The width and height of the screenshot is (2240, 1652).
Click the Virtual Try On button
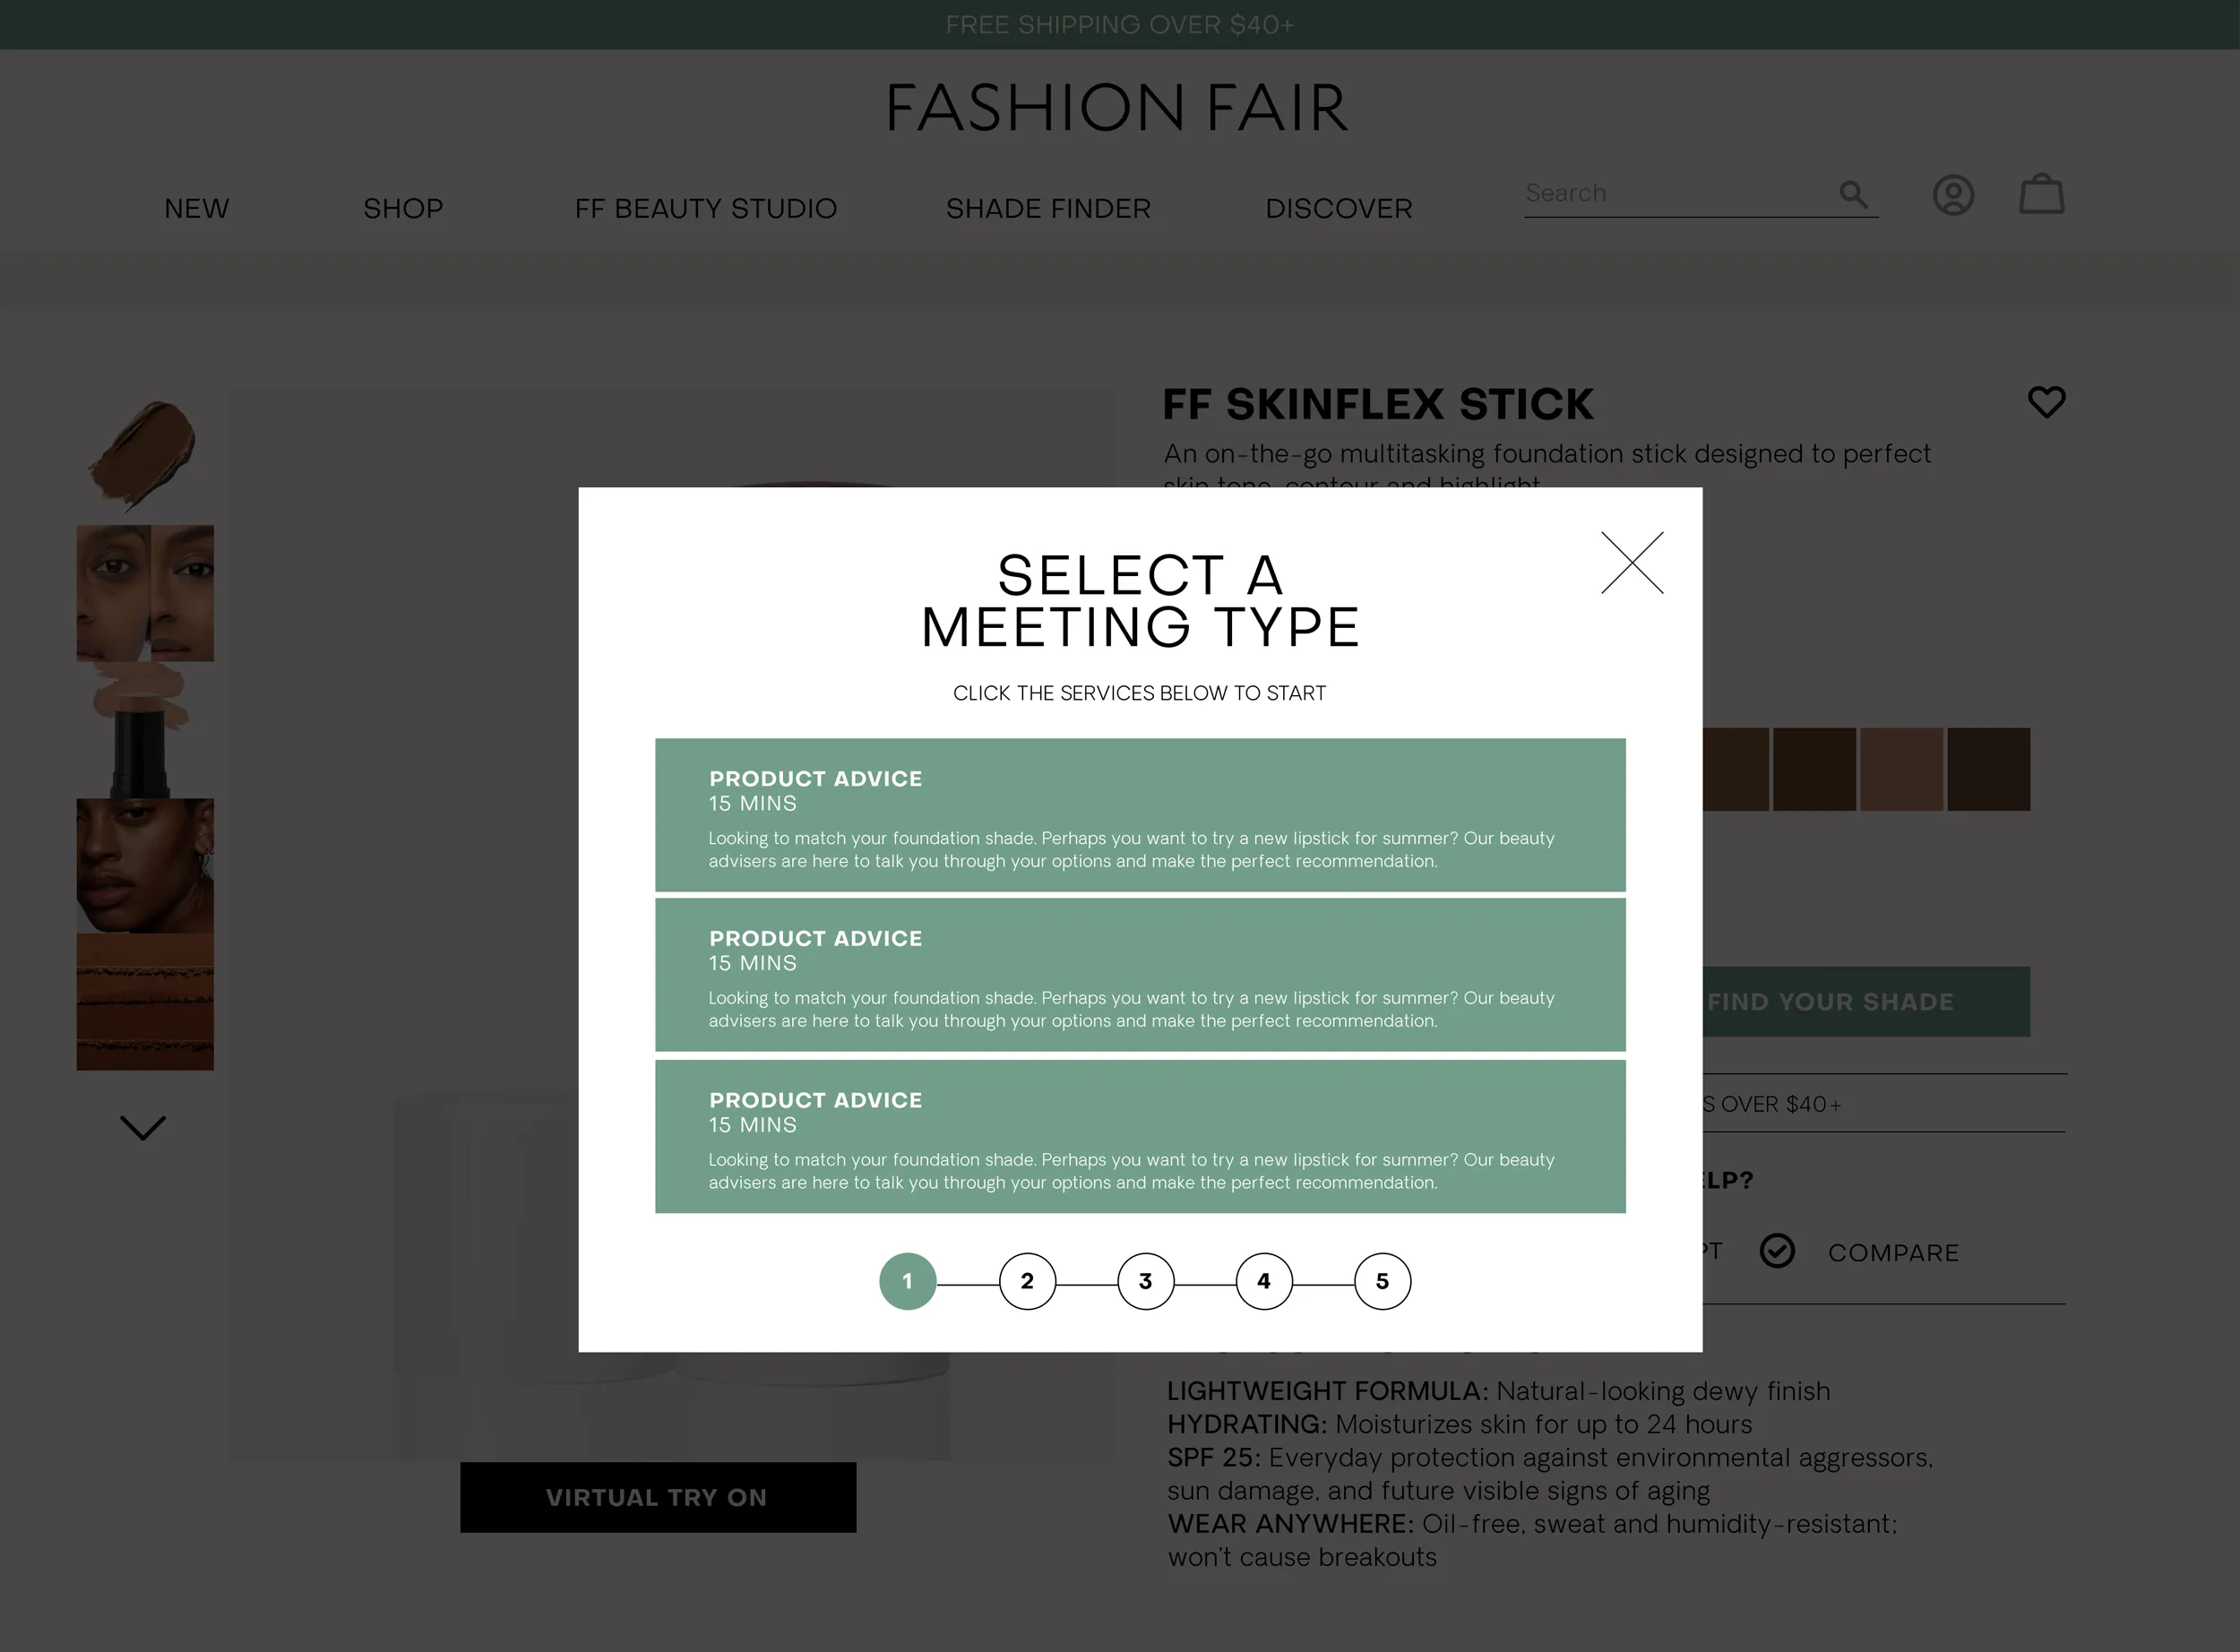[x=658, y=1497]
